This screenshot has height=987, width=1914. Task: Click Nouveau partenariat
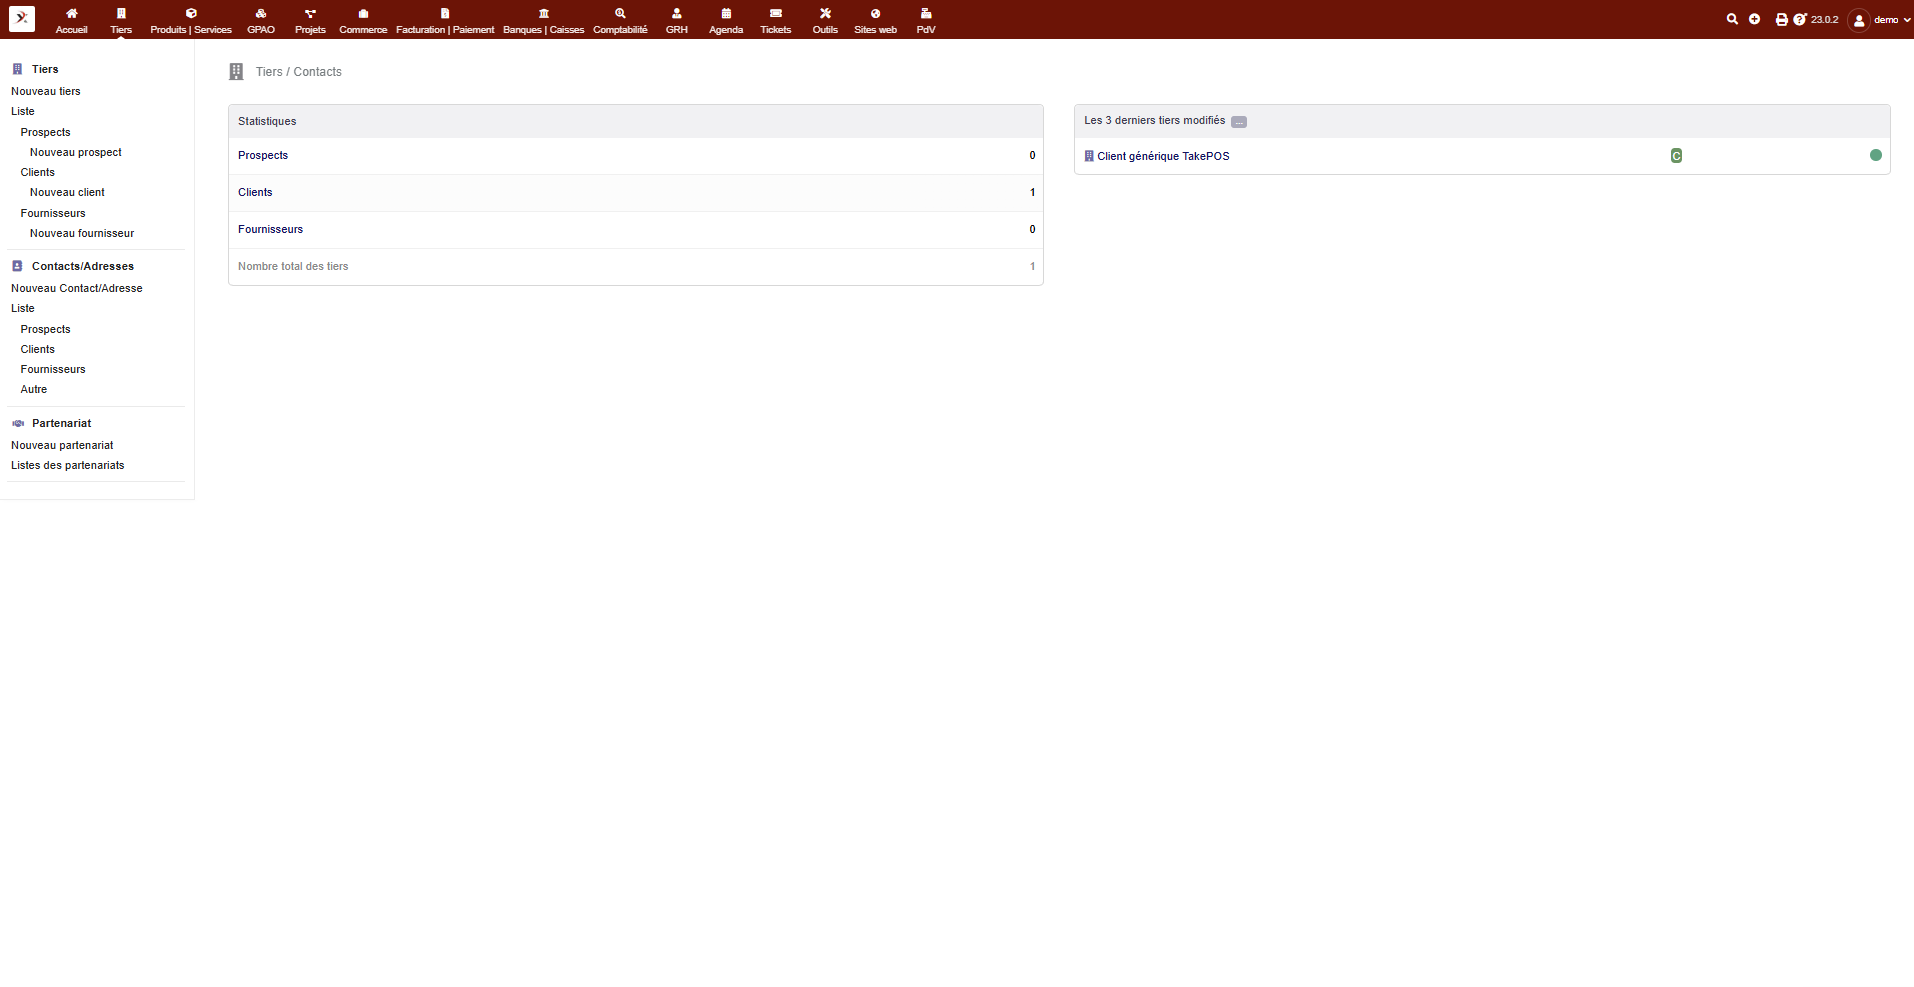point(62,445)
